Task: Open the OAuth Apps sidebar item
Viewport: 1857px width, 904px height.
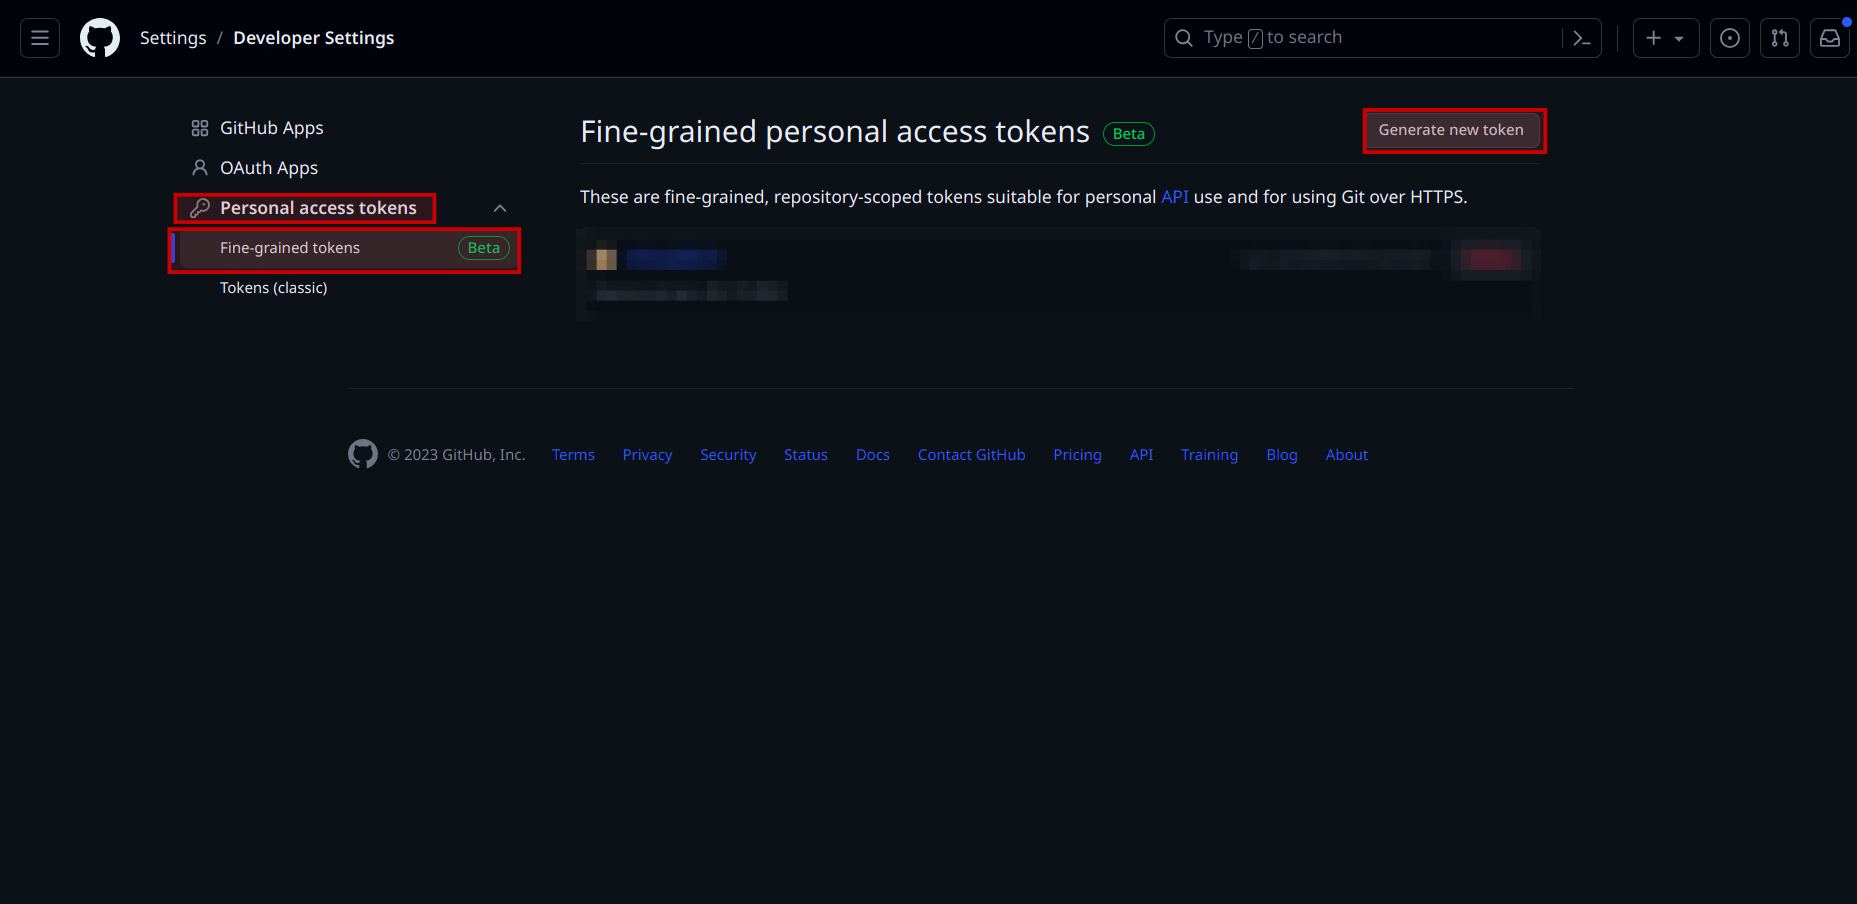Action: pos(268,168)
